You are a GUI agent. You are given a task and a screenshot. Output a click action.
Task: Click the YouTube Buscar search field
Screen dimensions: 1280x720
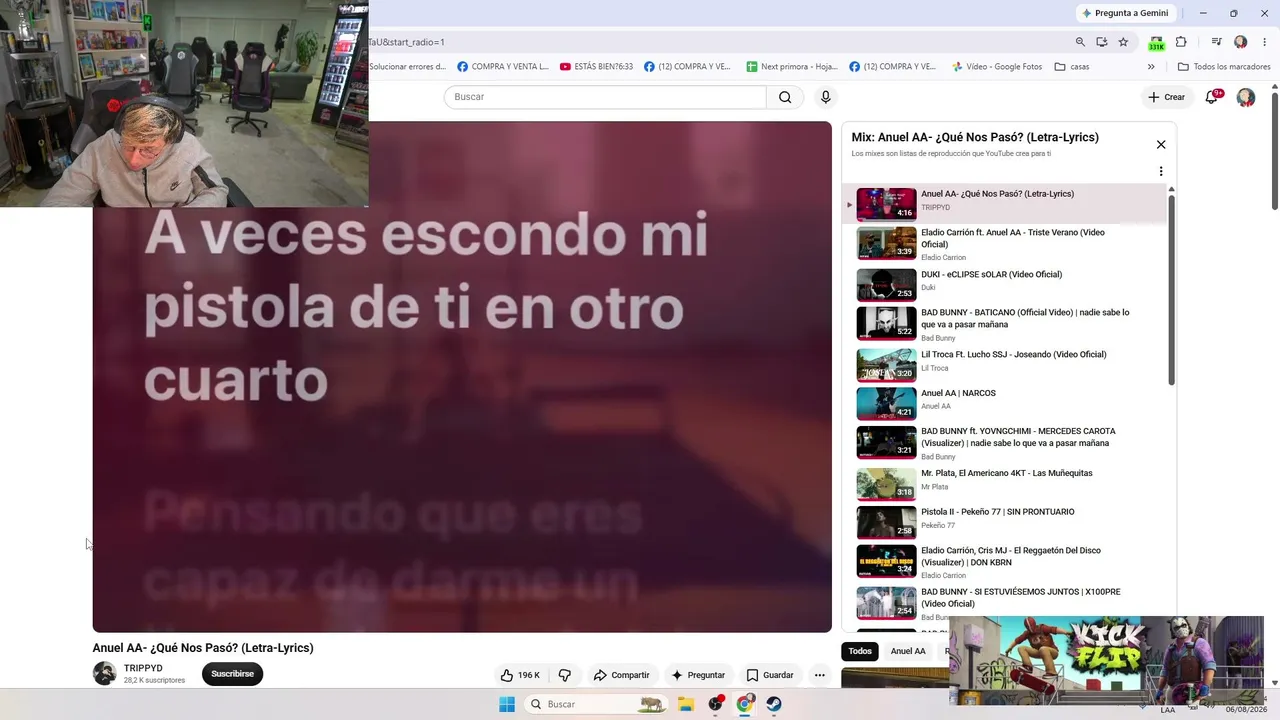point(605,97)
